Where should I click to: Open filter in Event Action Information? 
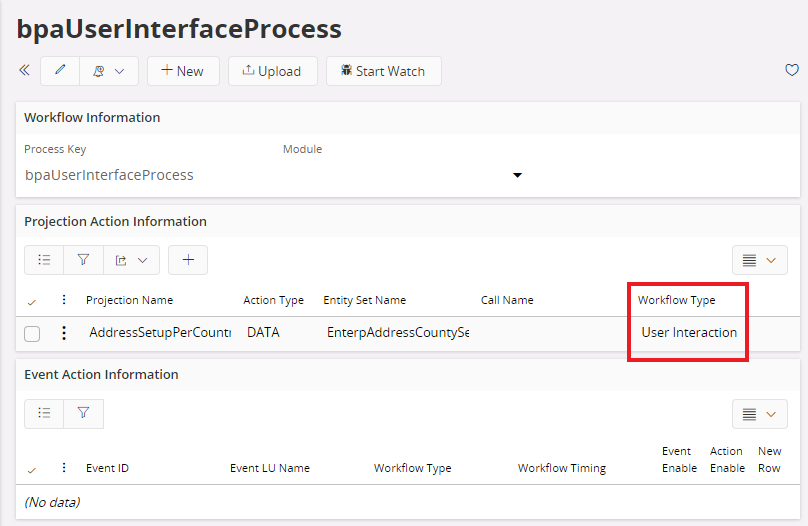pos(84,413)
